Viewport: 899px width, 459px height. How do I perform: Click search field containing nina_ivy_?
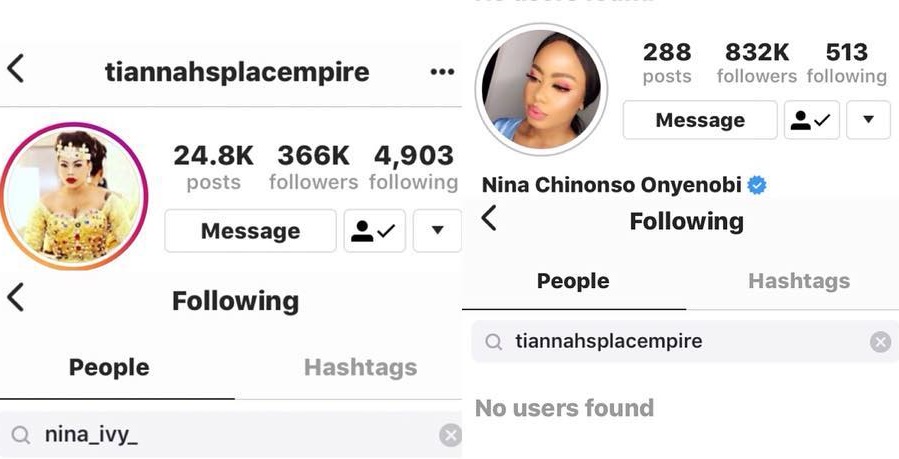coord(230,436)
